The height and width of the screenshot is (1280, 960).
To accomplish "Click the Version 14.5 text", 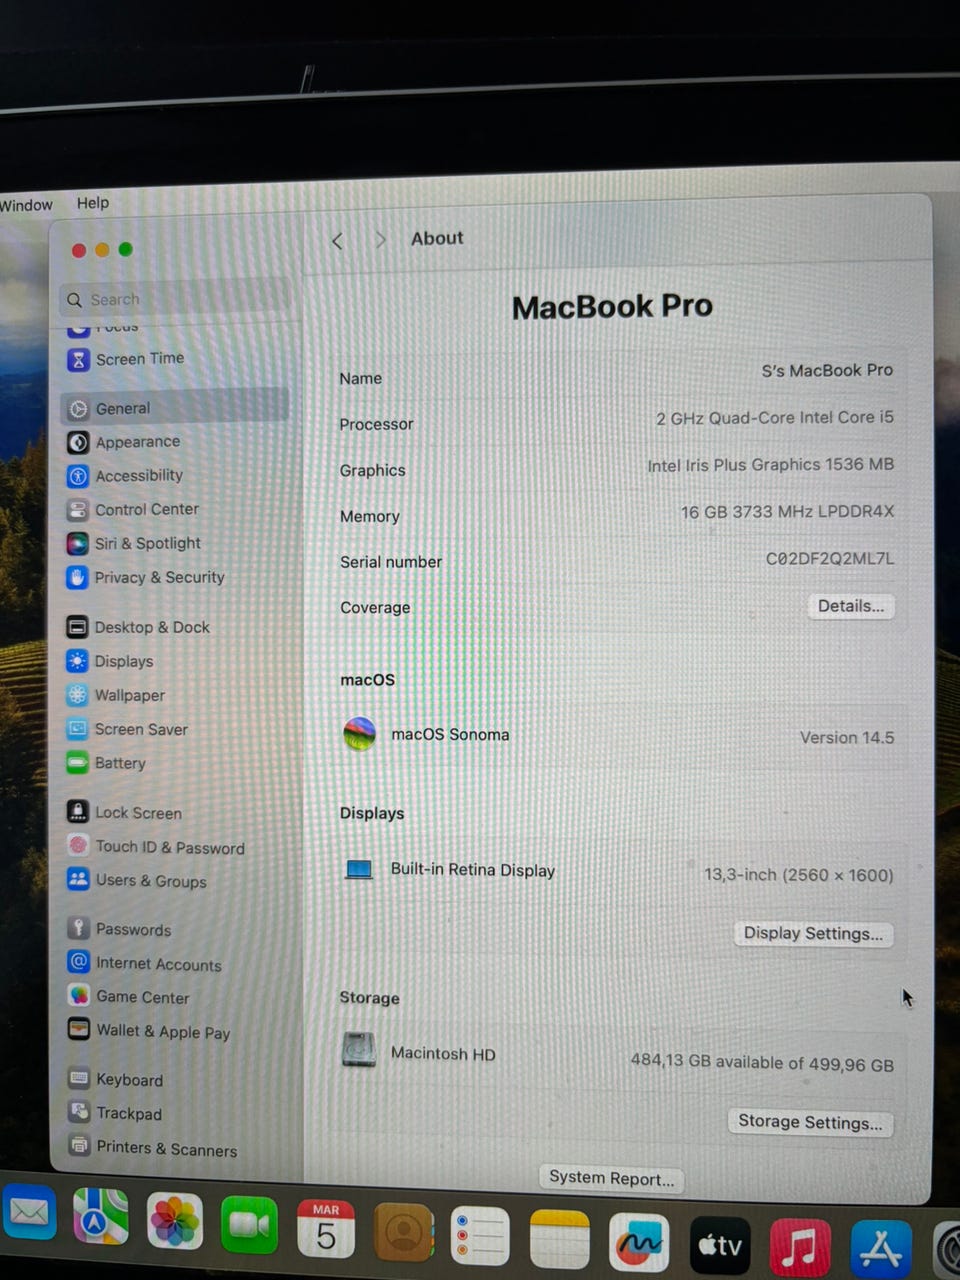I will pos(847,738).
